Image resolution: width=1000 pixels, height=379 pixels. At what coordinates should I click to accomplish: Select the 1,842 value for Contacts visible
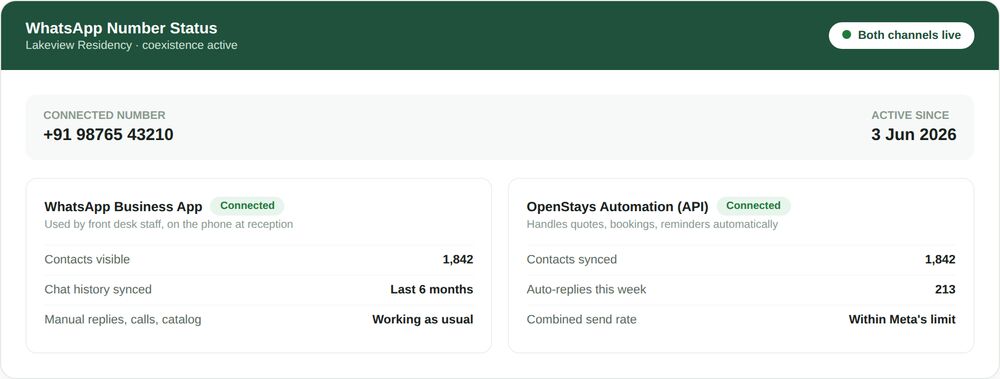[458, 260]
